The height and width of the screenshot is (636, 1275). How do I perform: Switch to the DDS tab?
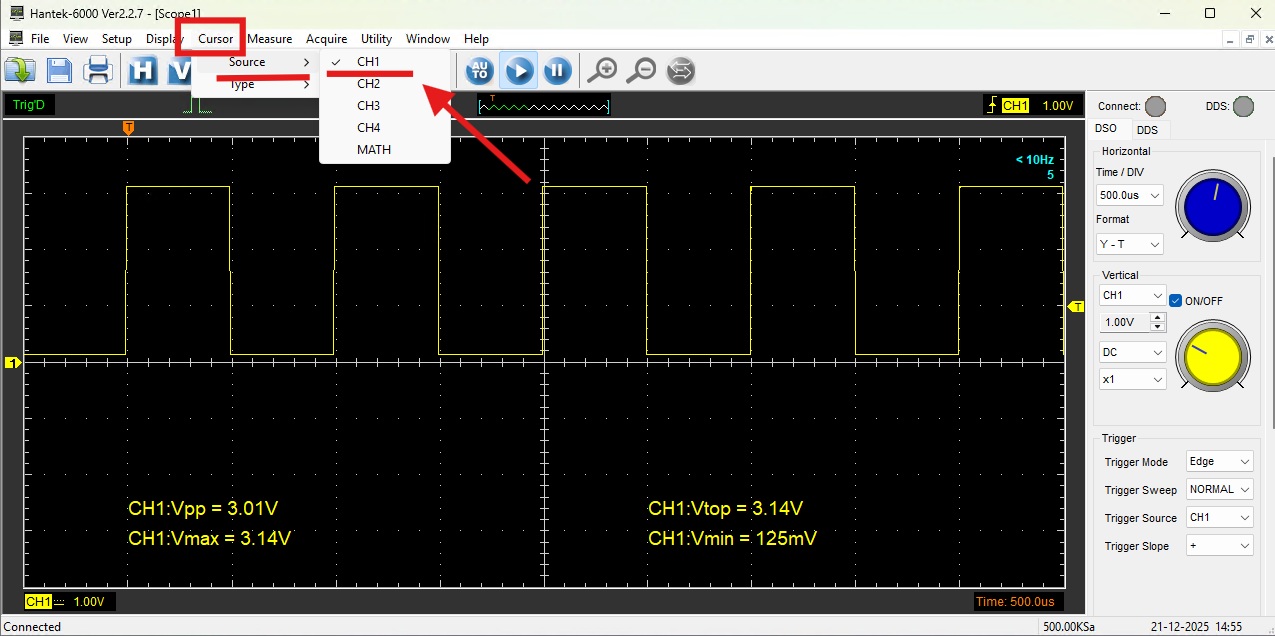(x=1147, y=130)
